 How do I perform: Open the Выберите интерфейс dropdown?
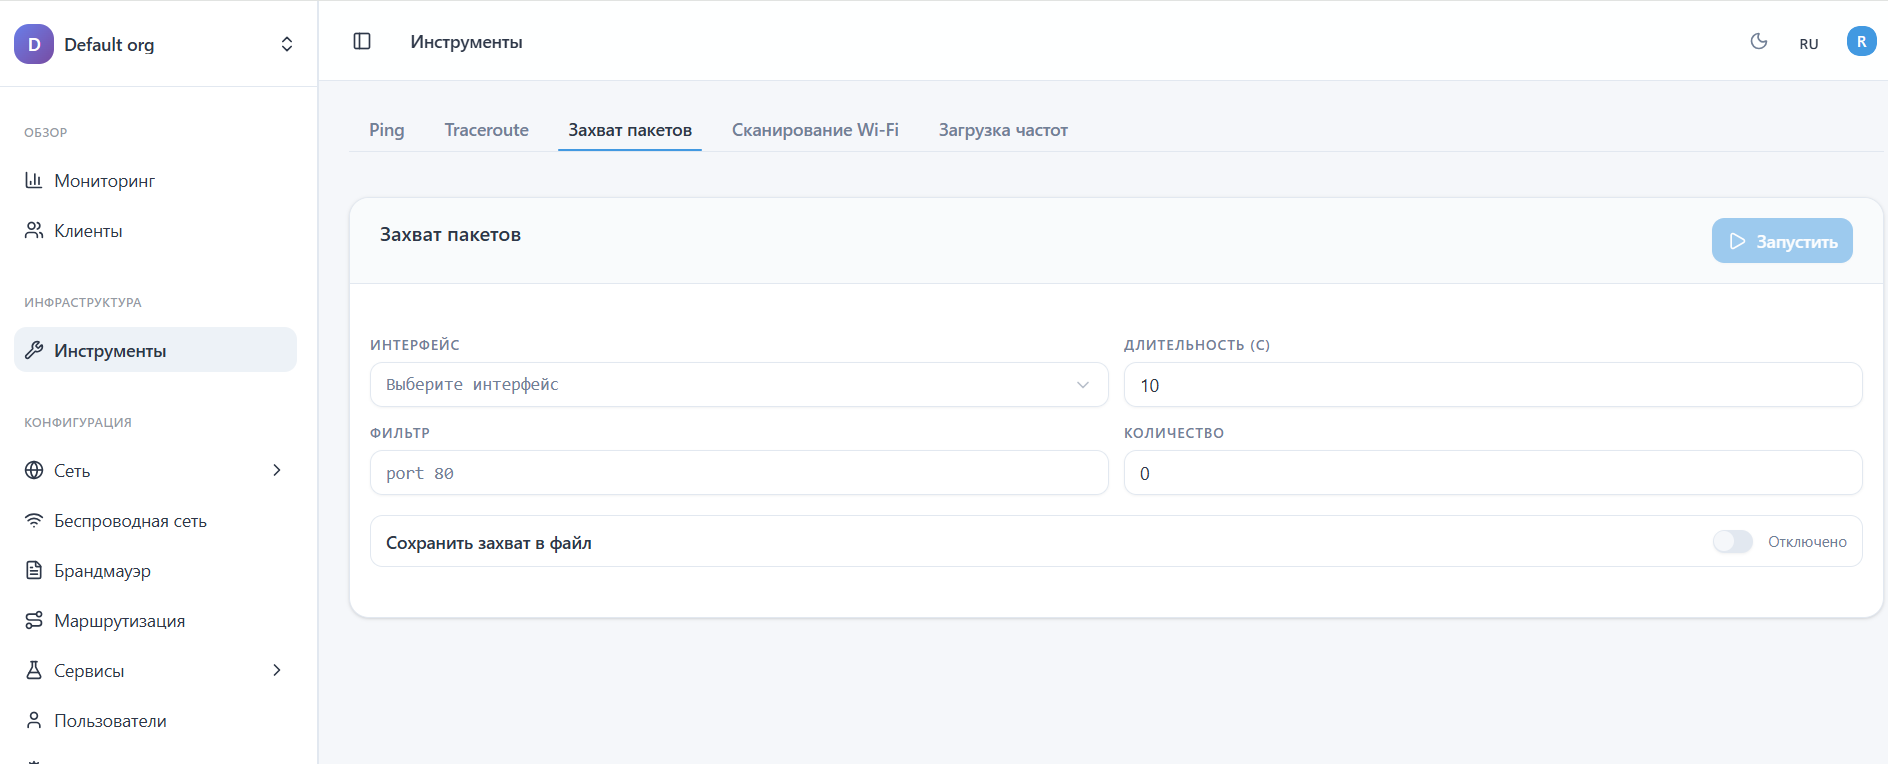tap(738, 385)
